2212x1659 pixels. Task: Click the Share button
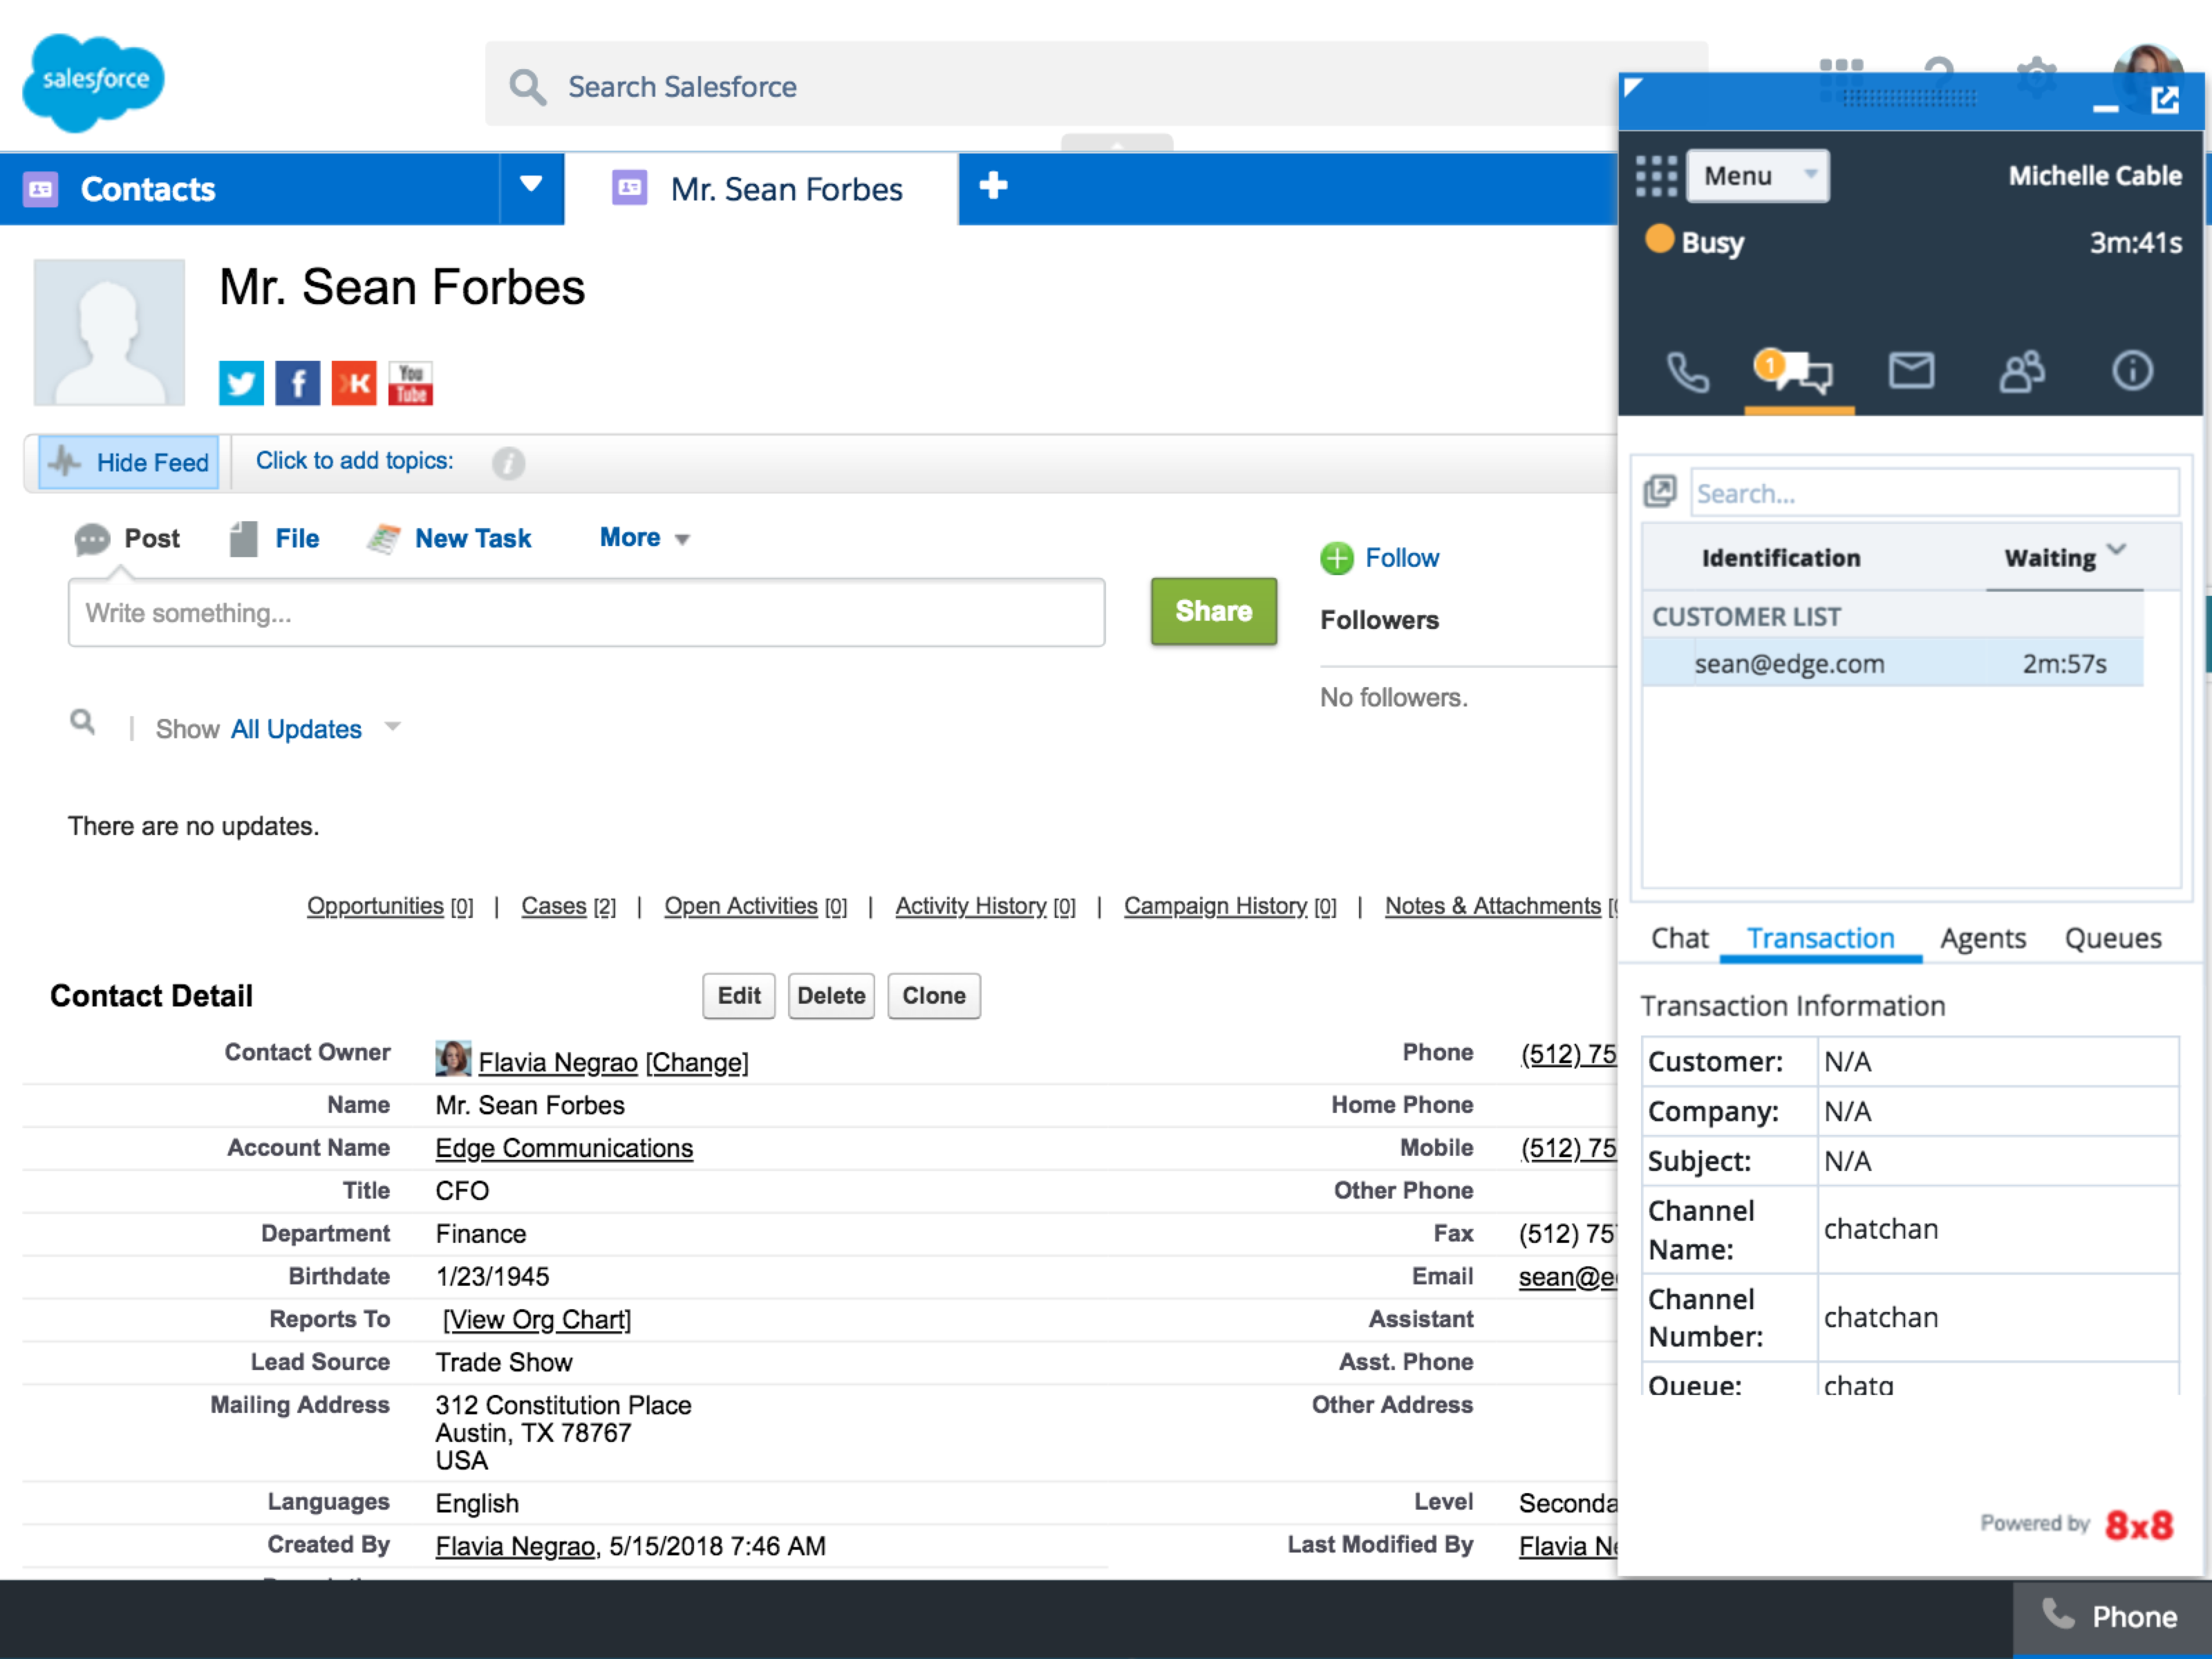[x=1213, y=611]
